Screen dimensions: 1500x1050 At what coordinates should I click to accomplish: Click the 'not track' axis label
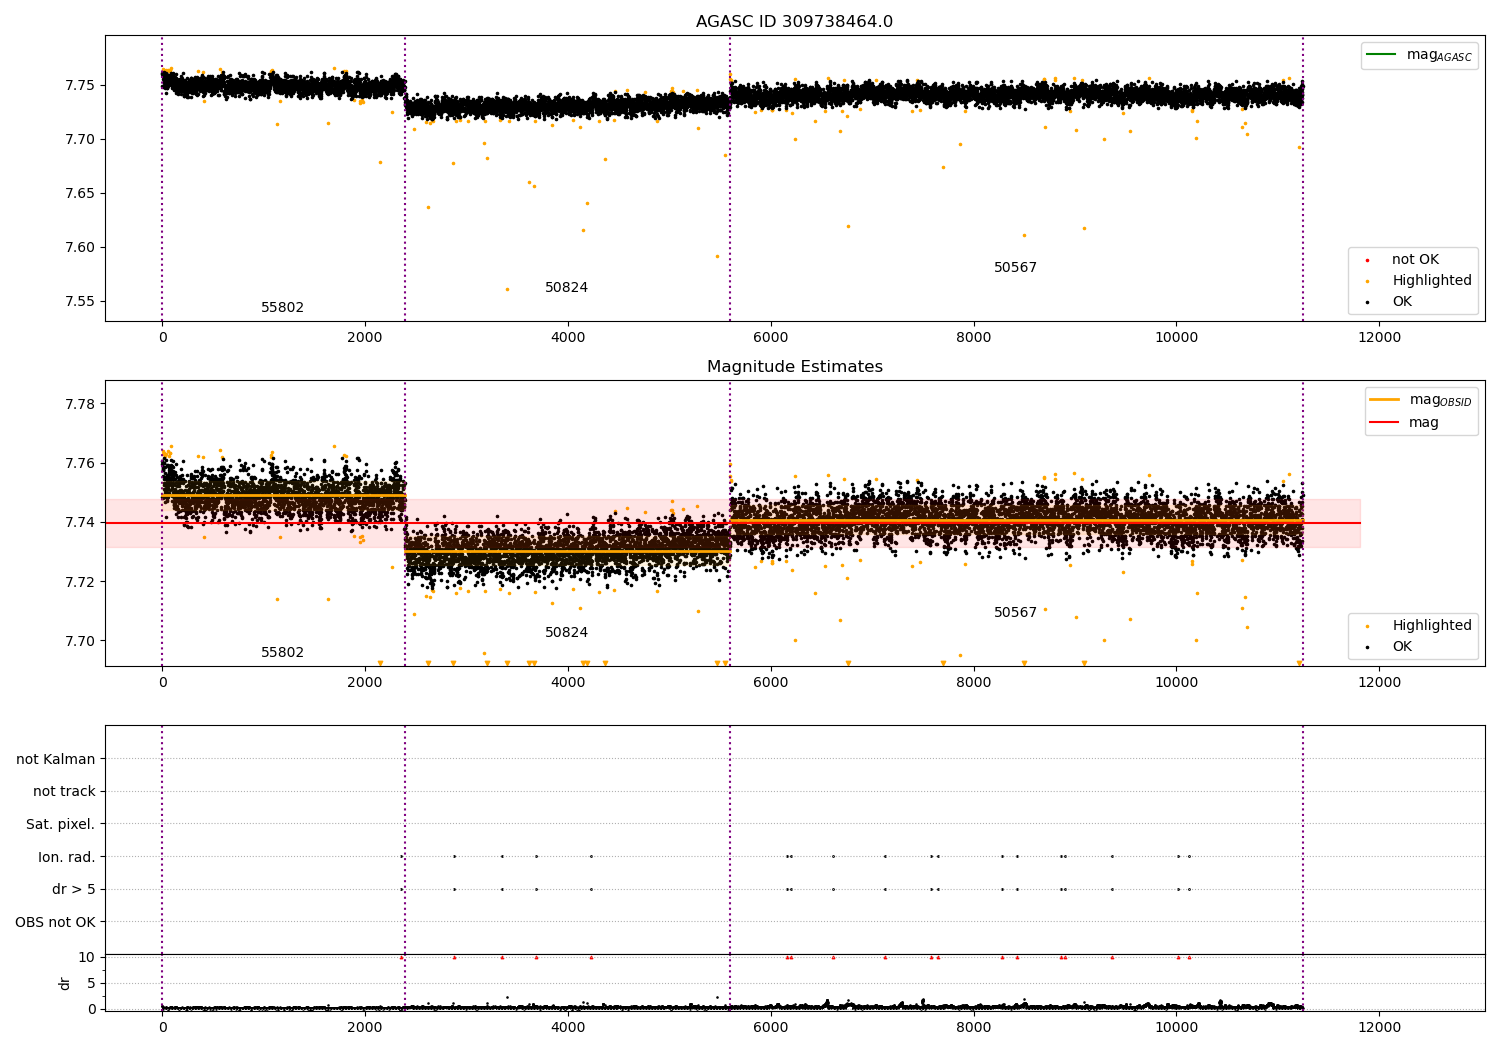pyautogui.click(x=64, y=791)
